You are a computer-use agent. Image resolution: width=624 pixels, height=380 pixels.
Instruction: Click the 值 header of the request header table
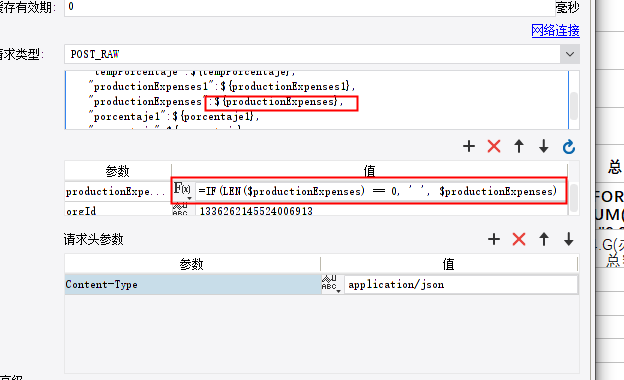449,264
